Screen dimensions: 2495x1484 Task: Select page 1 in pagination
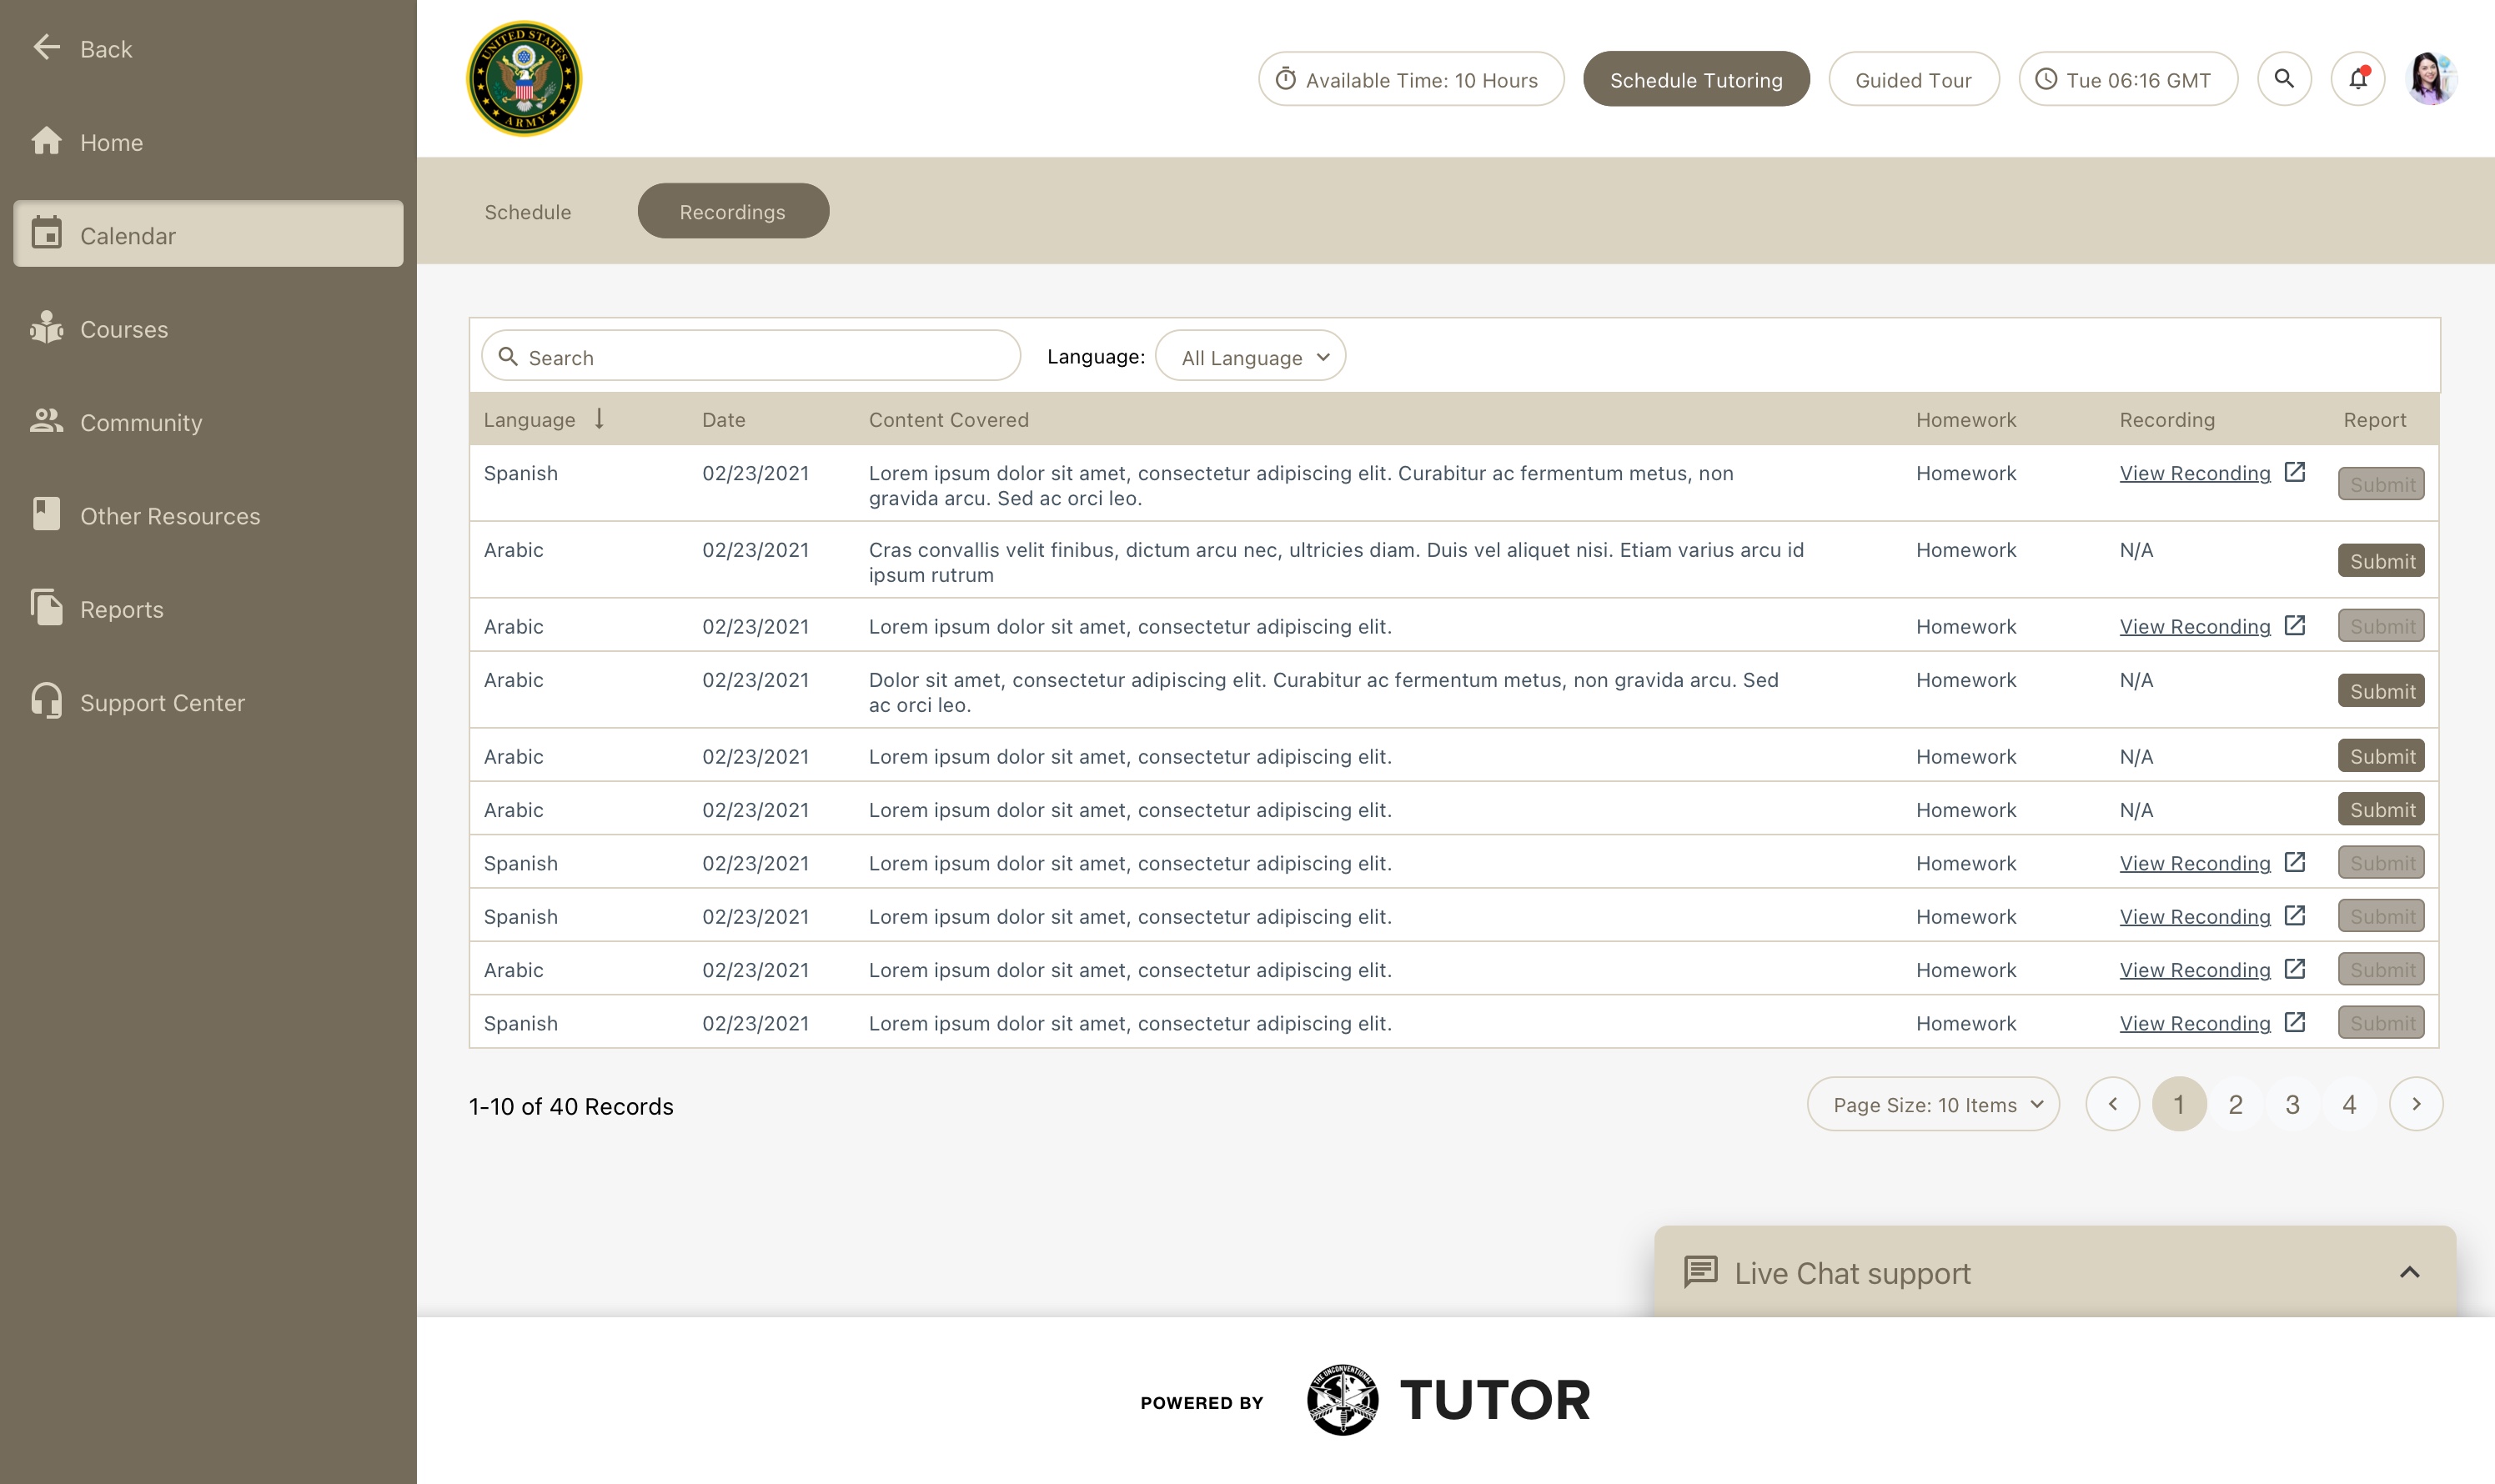point(2179,1103)
